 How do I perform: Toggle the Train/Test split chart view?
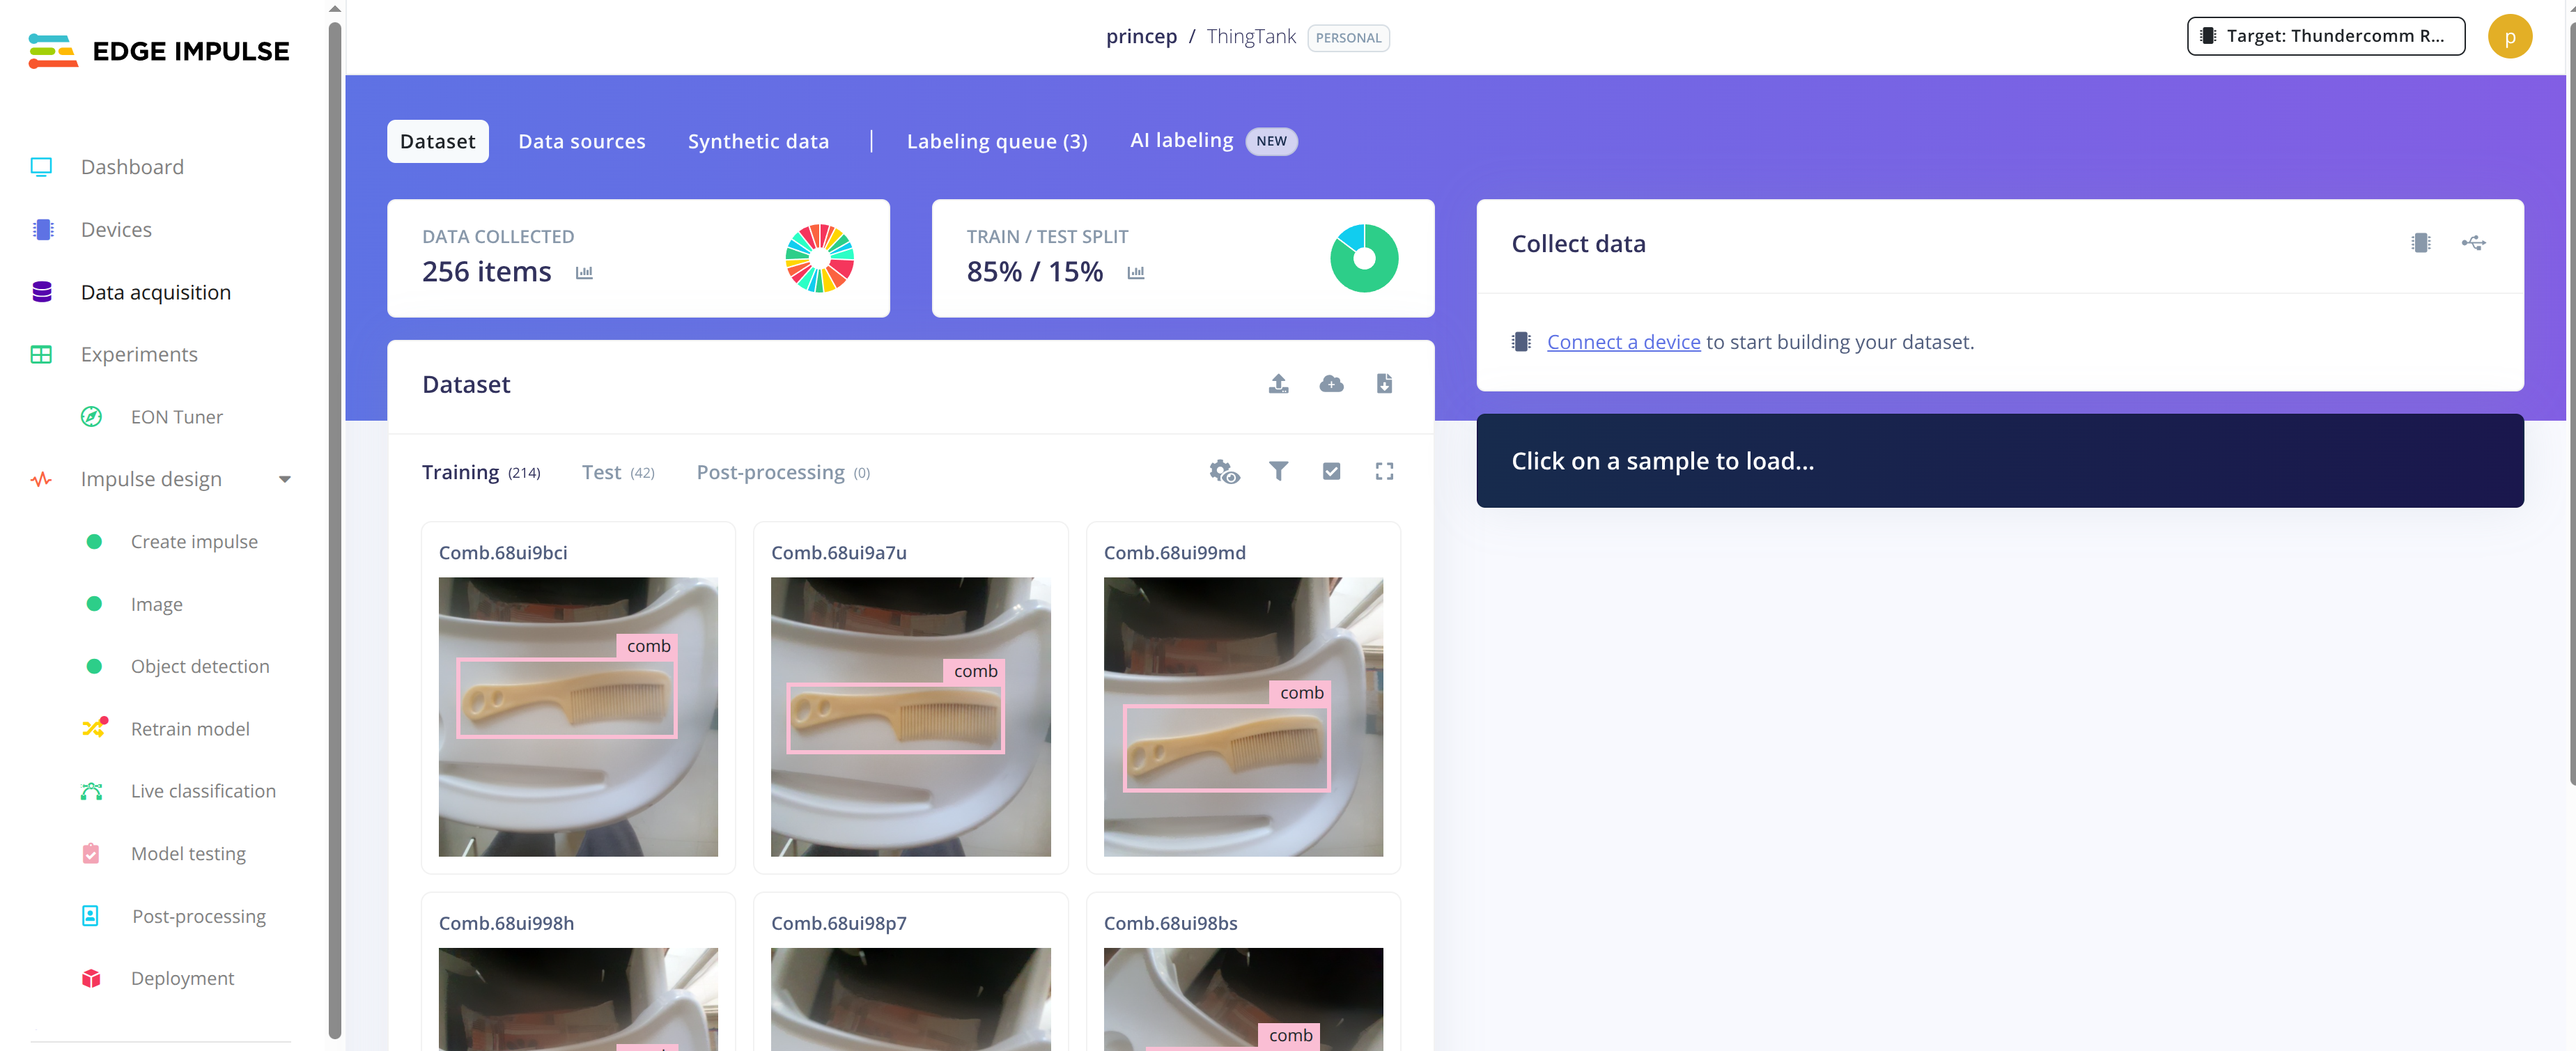1135,272
